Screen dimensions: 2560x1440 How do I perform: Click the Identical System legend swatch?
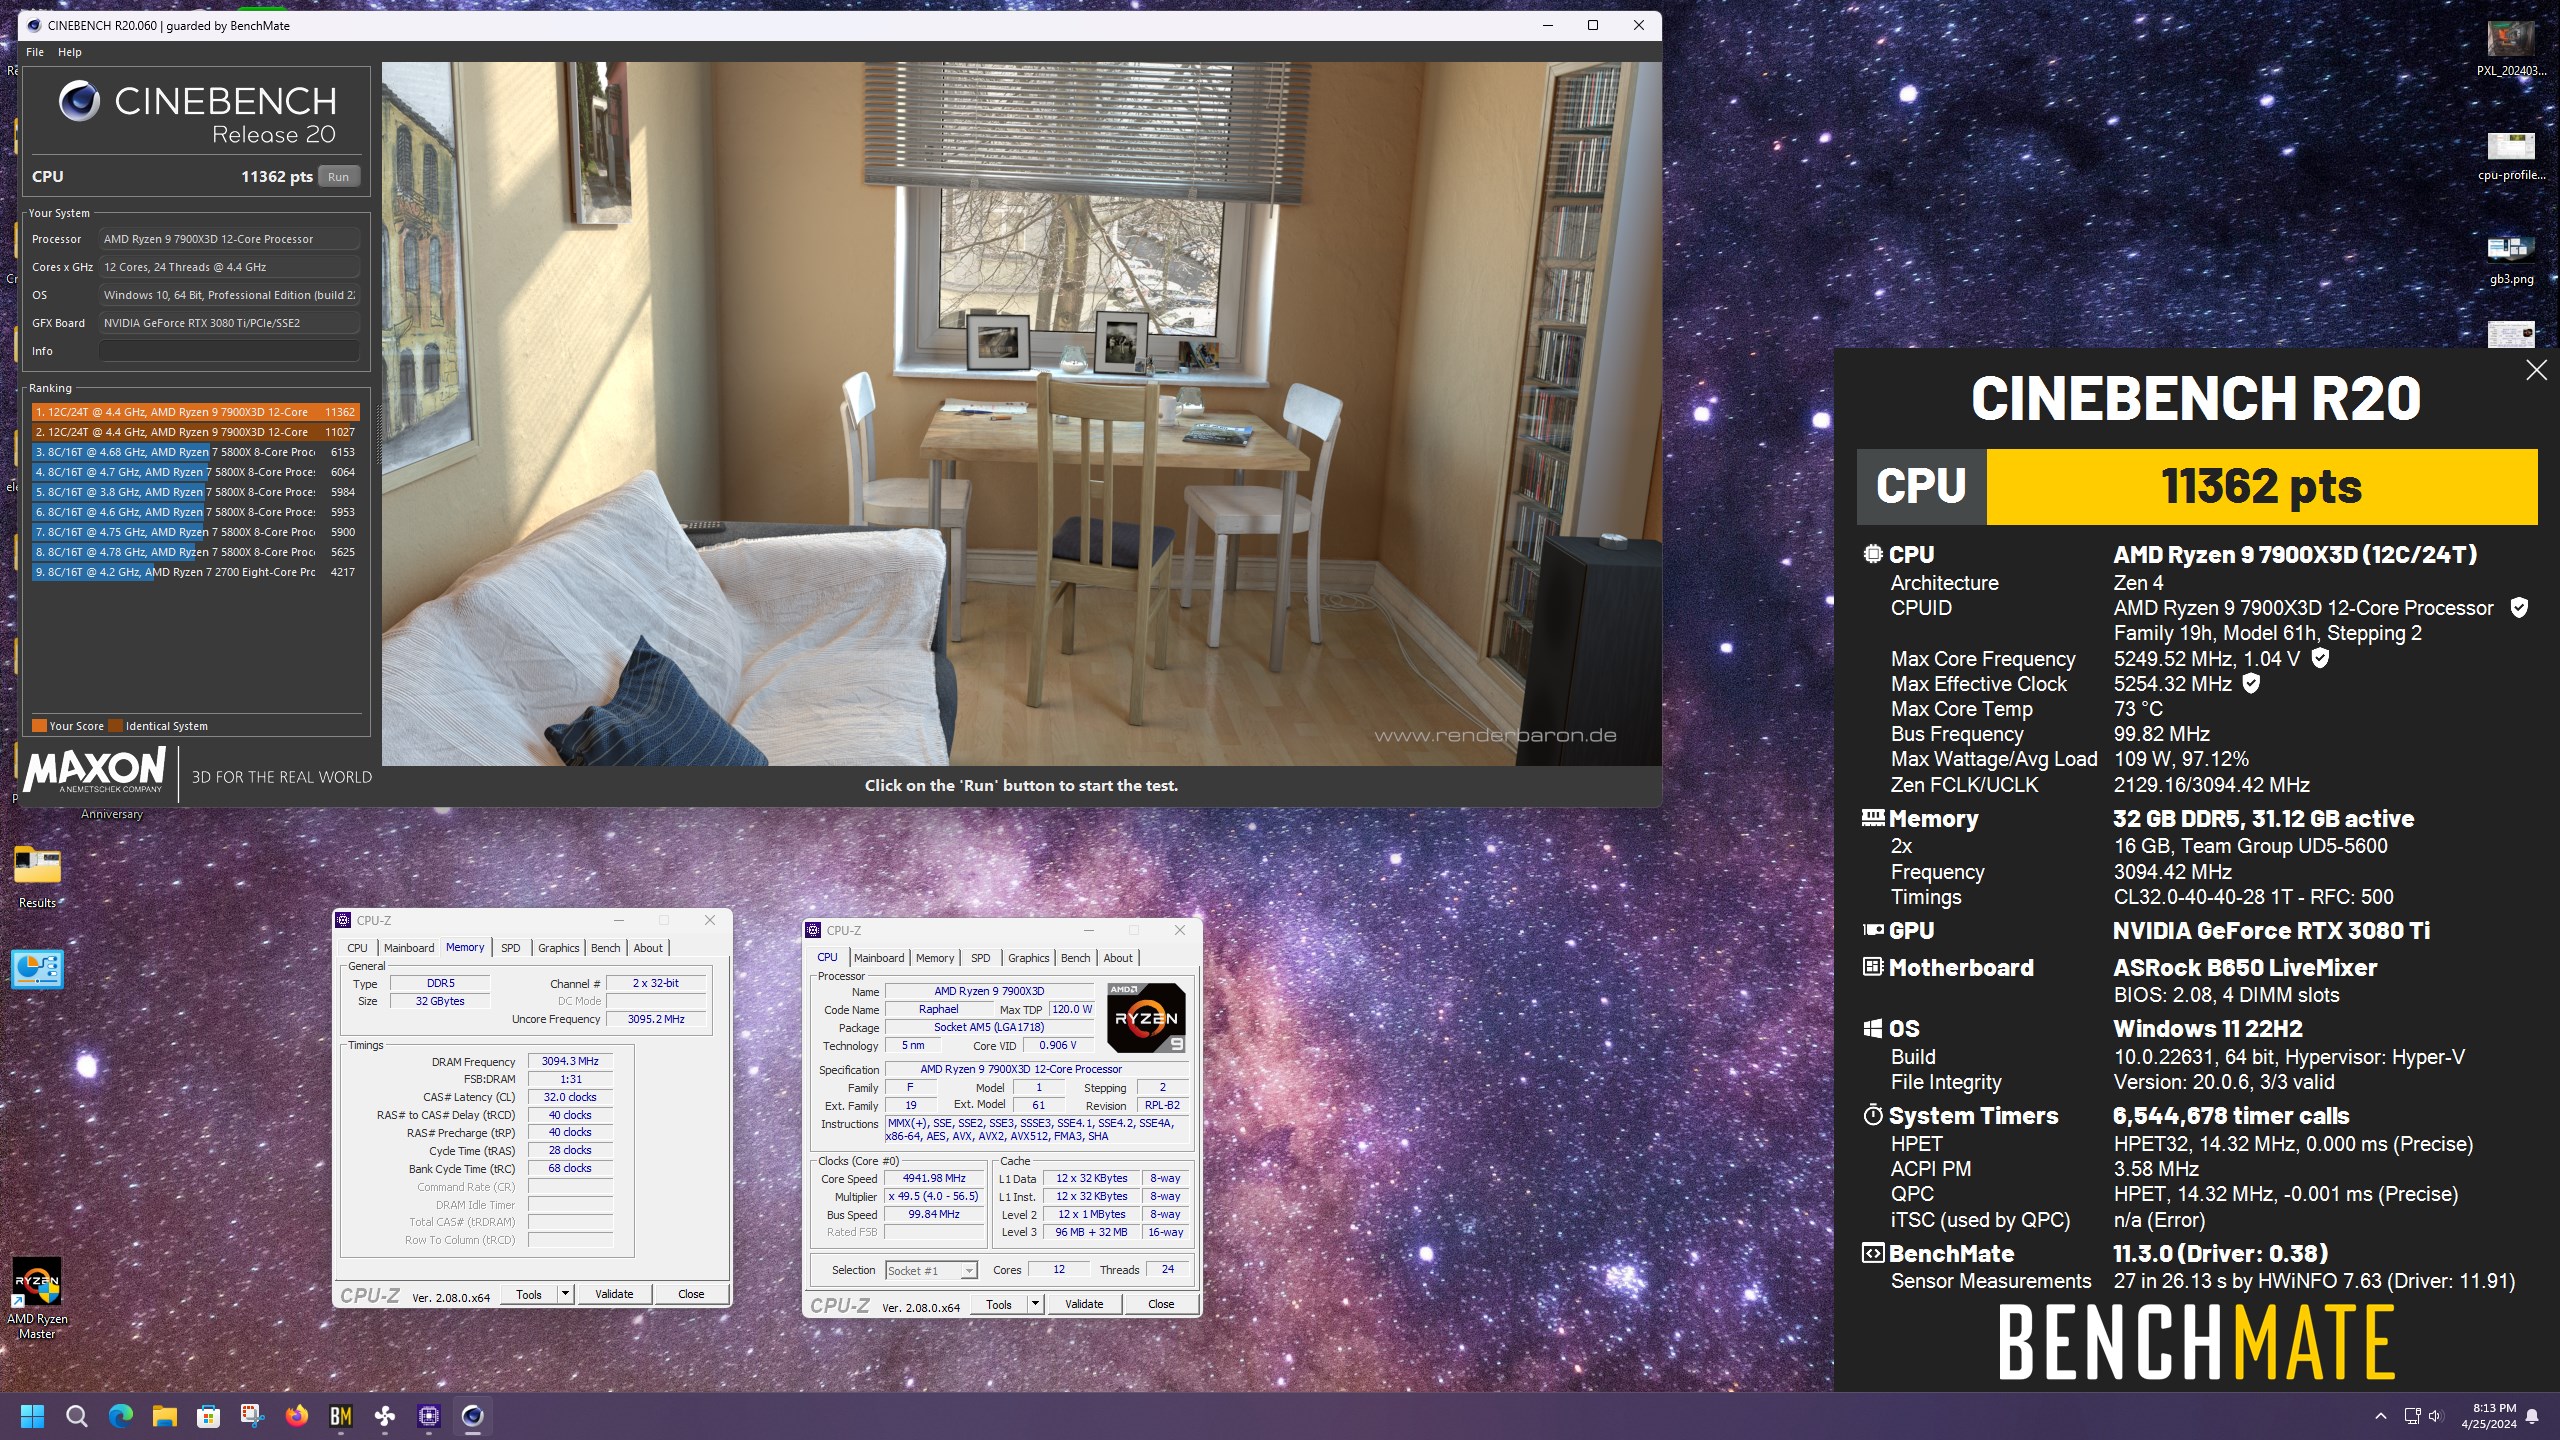[115, 726]
